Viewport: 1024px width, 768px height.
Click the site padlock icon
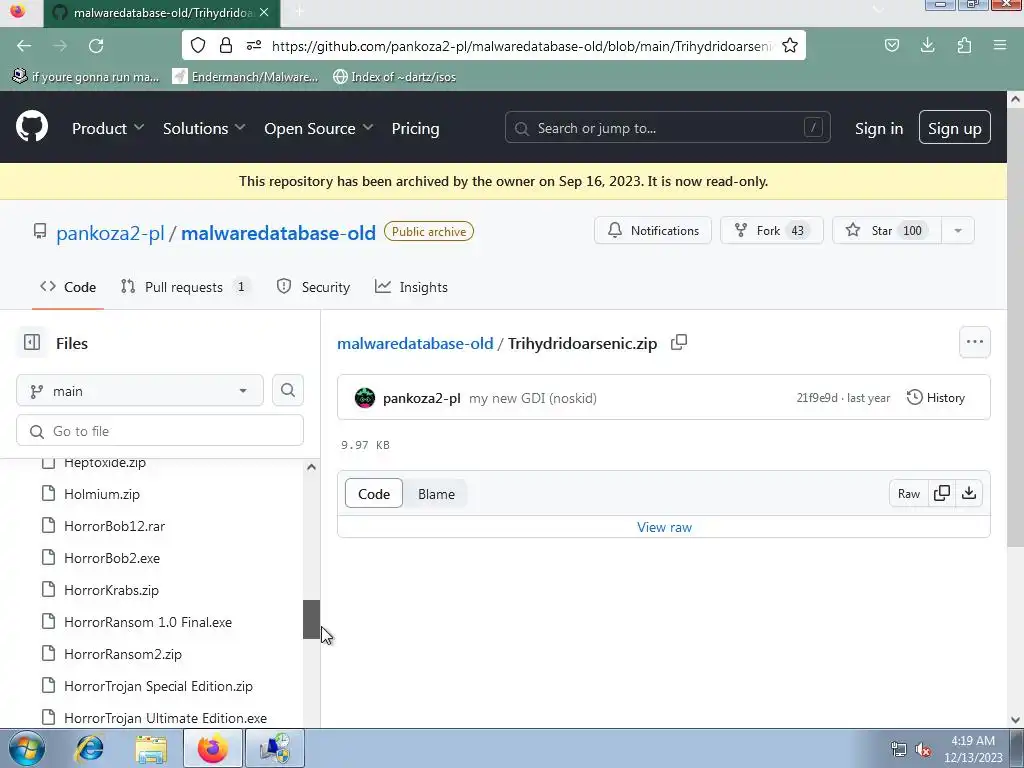click(226, 45)
